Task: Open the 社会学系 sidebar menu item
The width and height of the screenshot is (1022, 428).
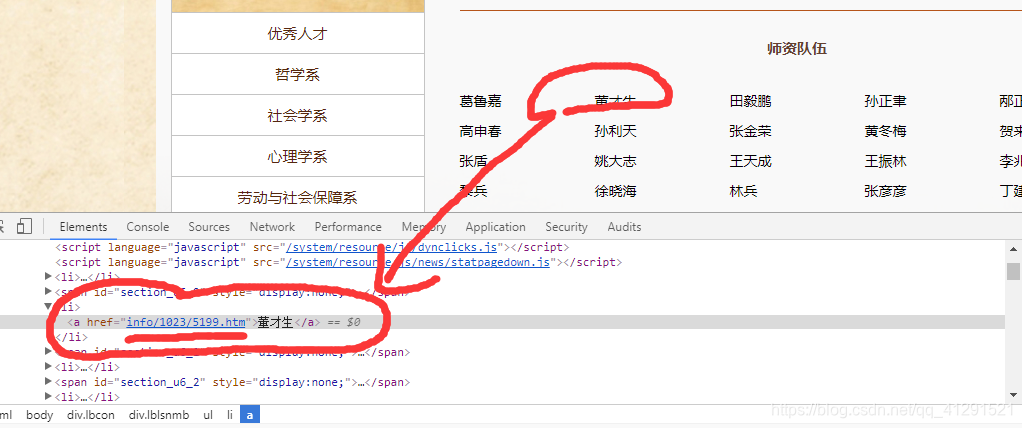Action: pos(298,115)
